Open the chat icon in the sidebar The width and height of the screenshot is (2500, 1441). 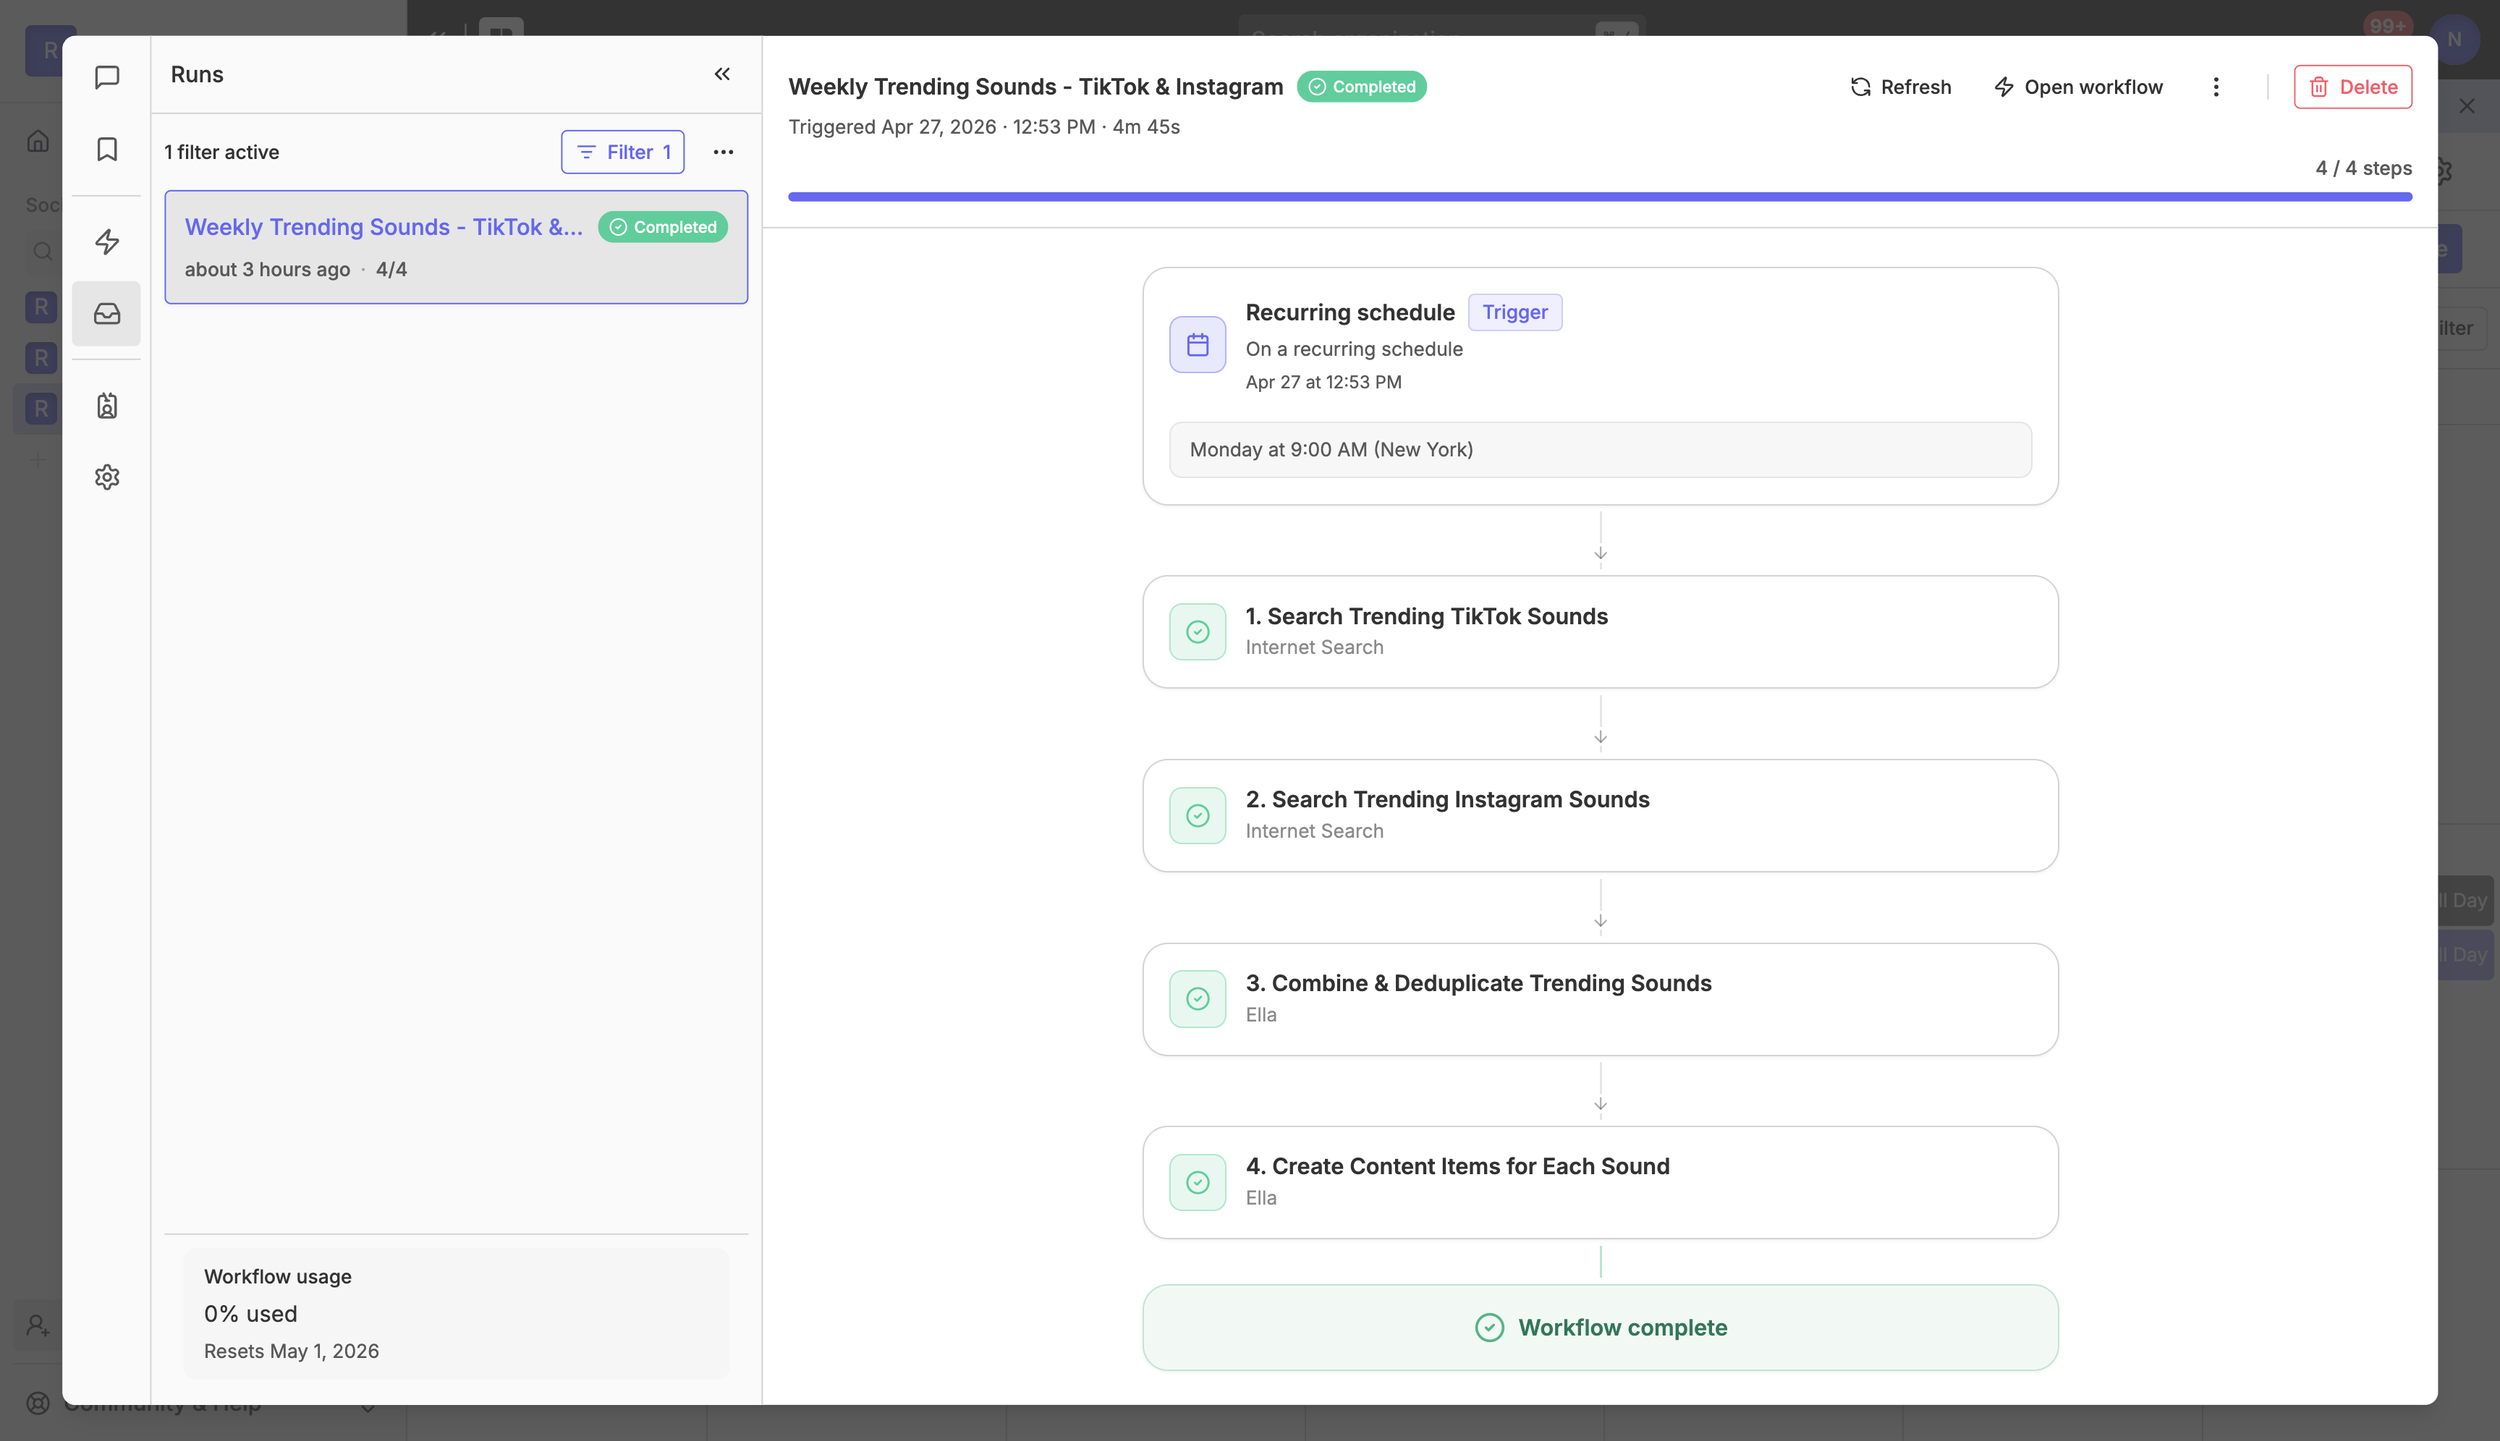[107, 77]
